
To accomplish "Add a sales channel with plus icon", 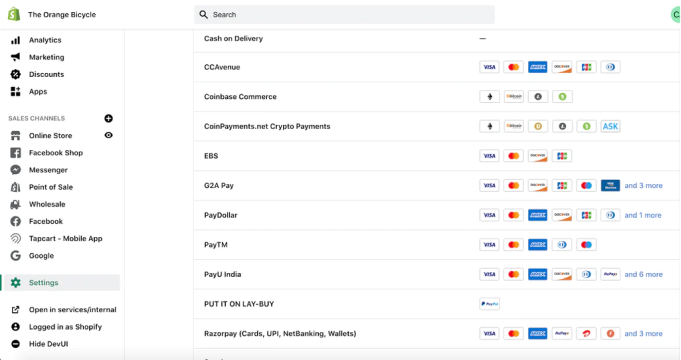I will pos(109,118).
